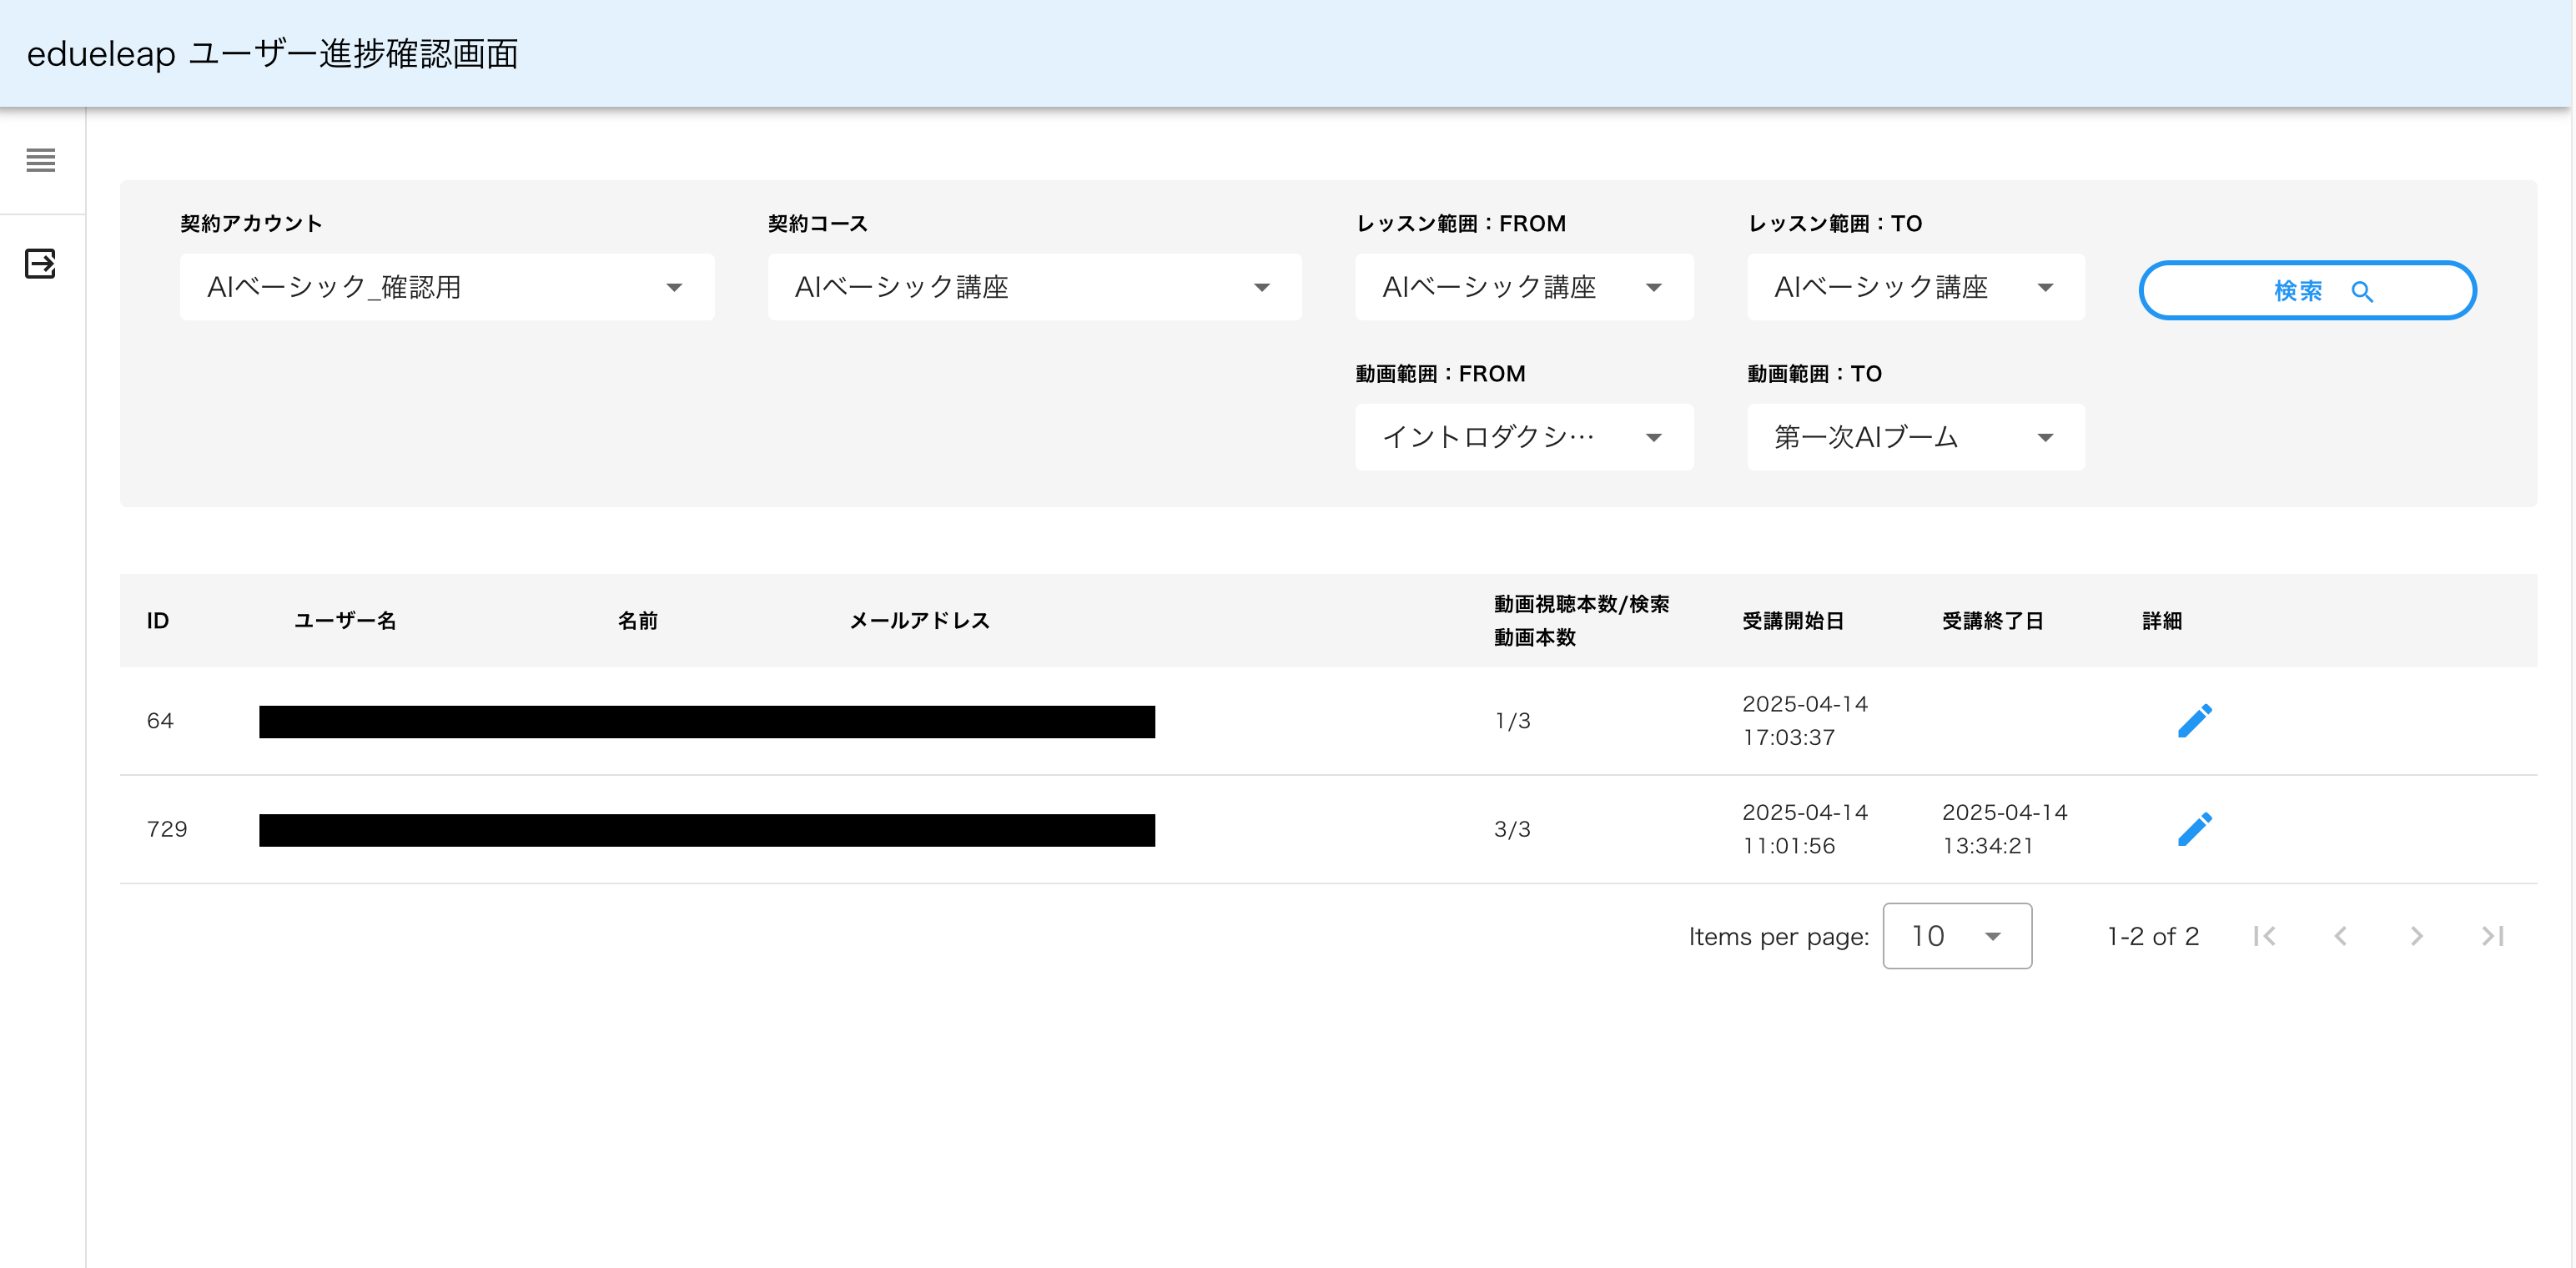
Task: Click the メールアドレス column header
Action: (x=920, y=621)
